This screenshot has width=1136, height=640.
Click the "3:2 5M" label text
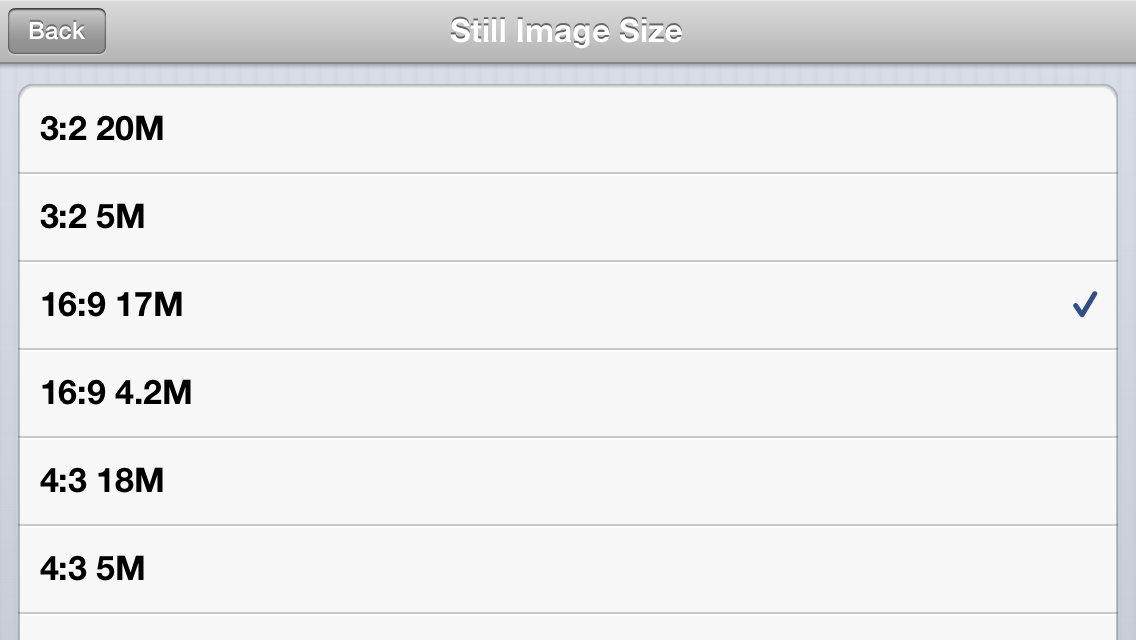pyautogui.click(x=93, y=218)
